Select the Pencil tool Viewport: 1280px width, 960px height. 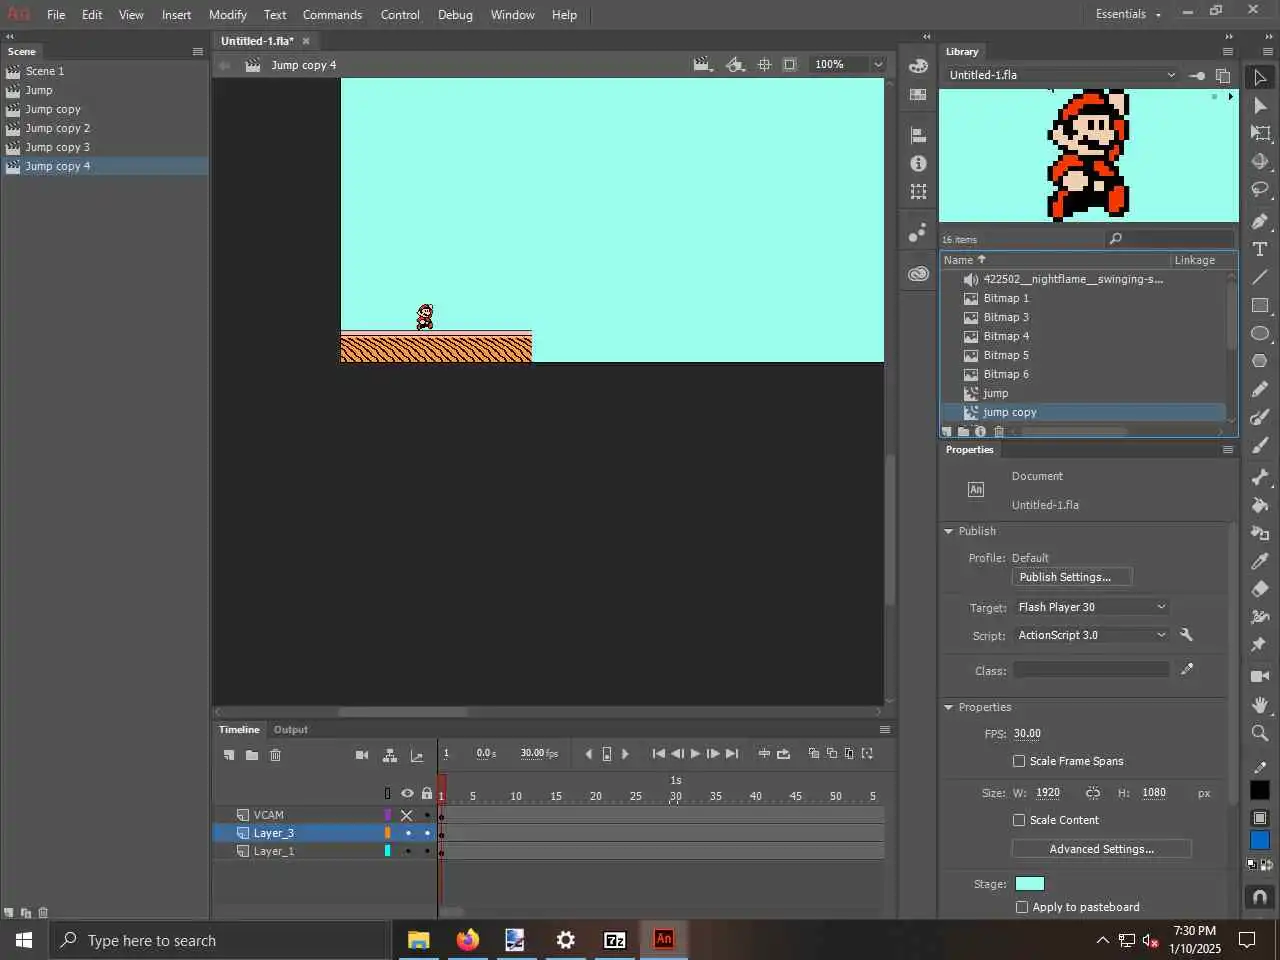(x=1260, y=389)
